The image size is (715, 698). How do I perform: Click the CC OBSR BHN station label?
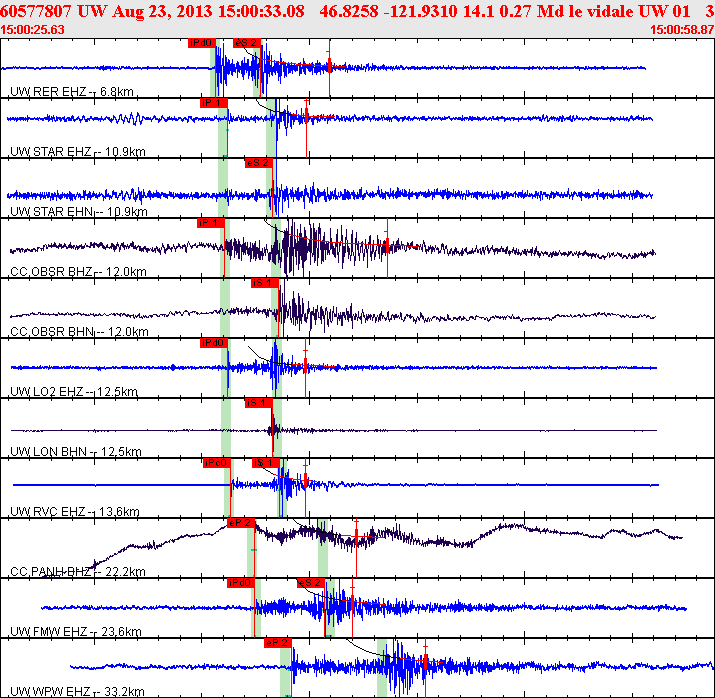coord(79,331)
